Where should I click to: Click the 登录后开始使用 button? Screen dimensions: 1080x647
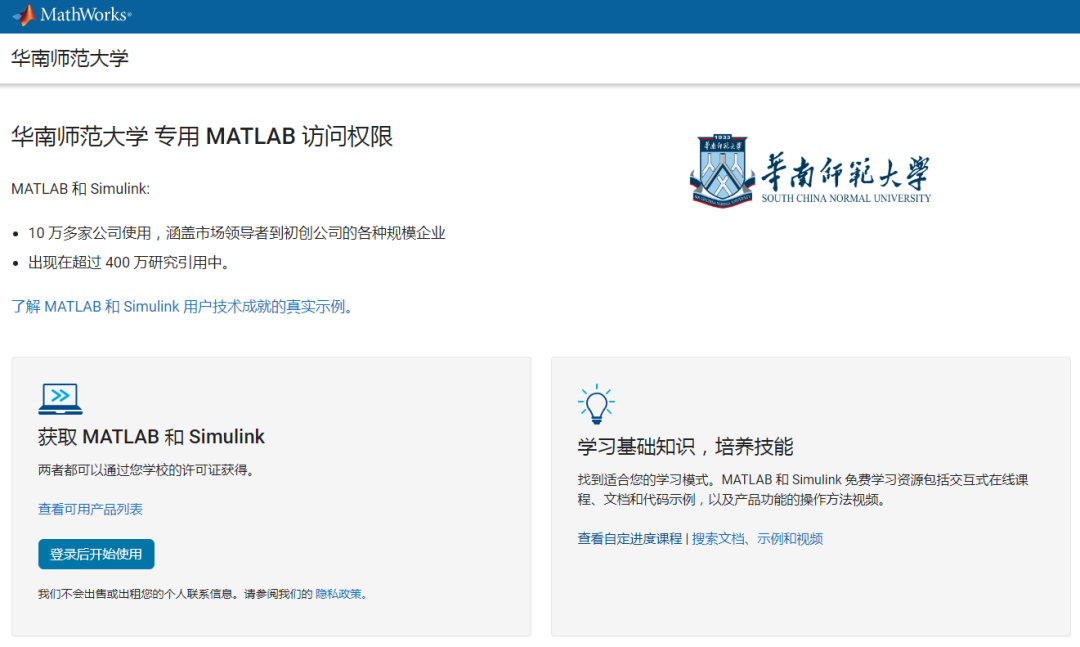point(96,554)
